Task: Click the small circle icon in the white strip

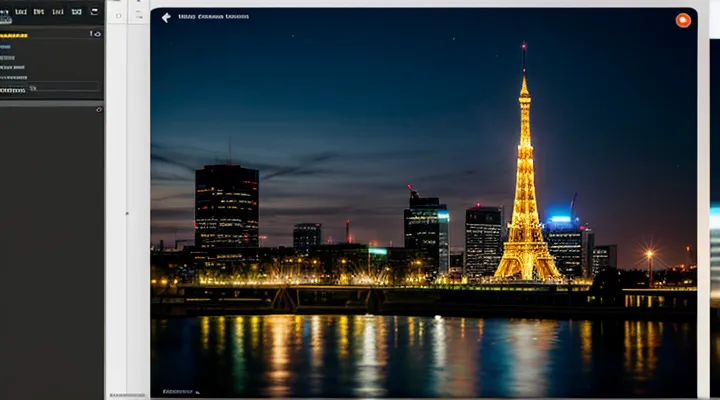Action: tap(118, 16)
